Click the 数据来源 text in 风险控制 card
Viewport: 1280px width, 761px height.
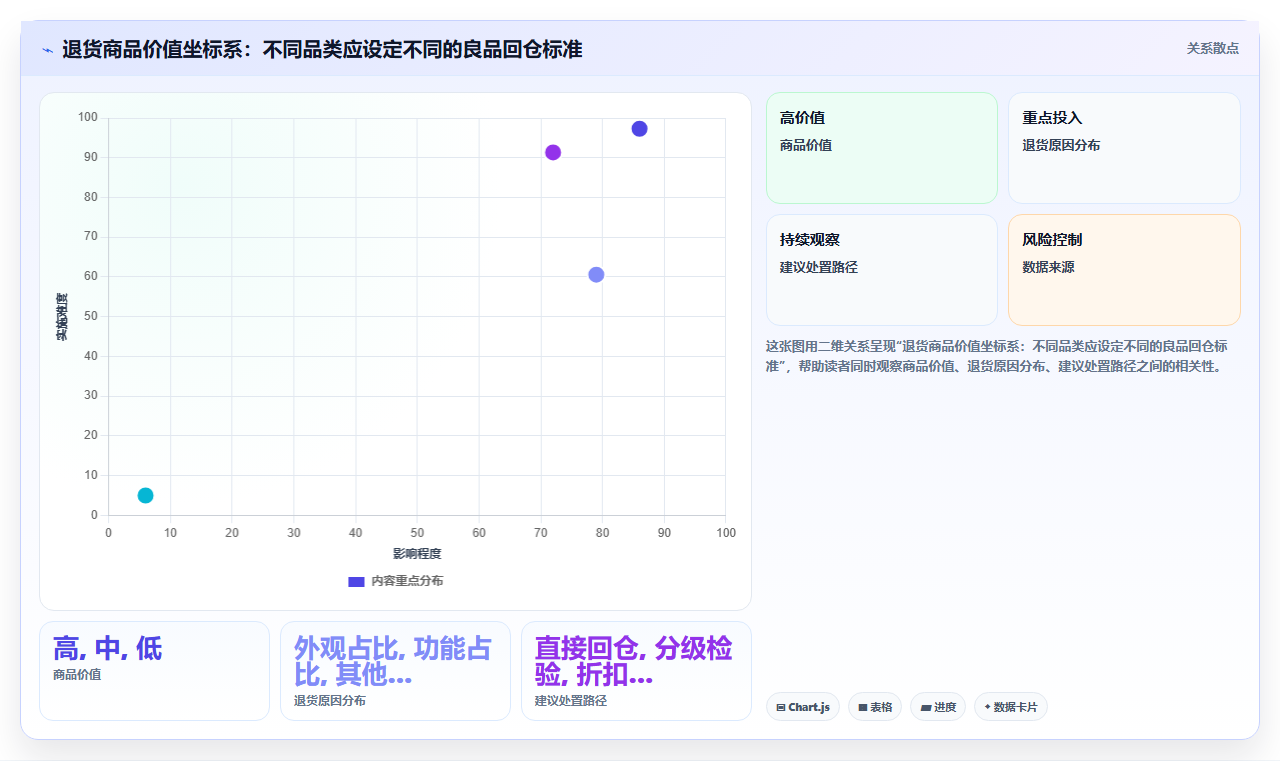tap(1048, 267)
